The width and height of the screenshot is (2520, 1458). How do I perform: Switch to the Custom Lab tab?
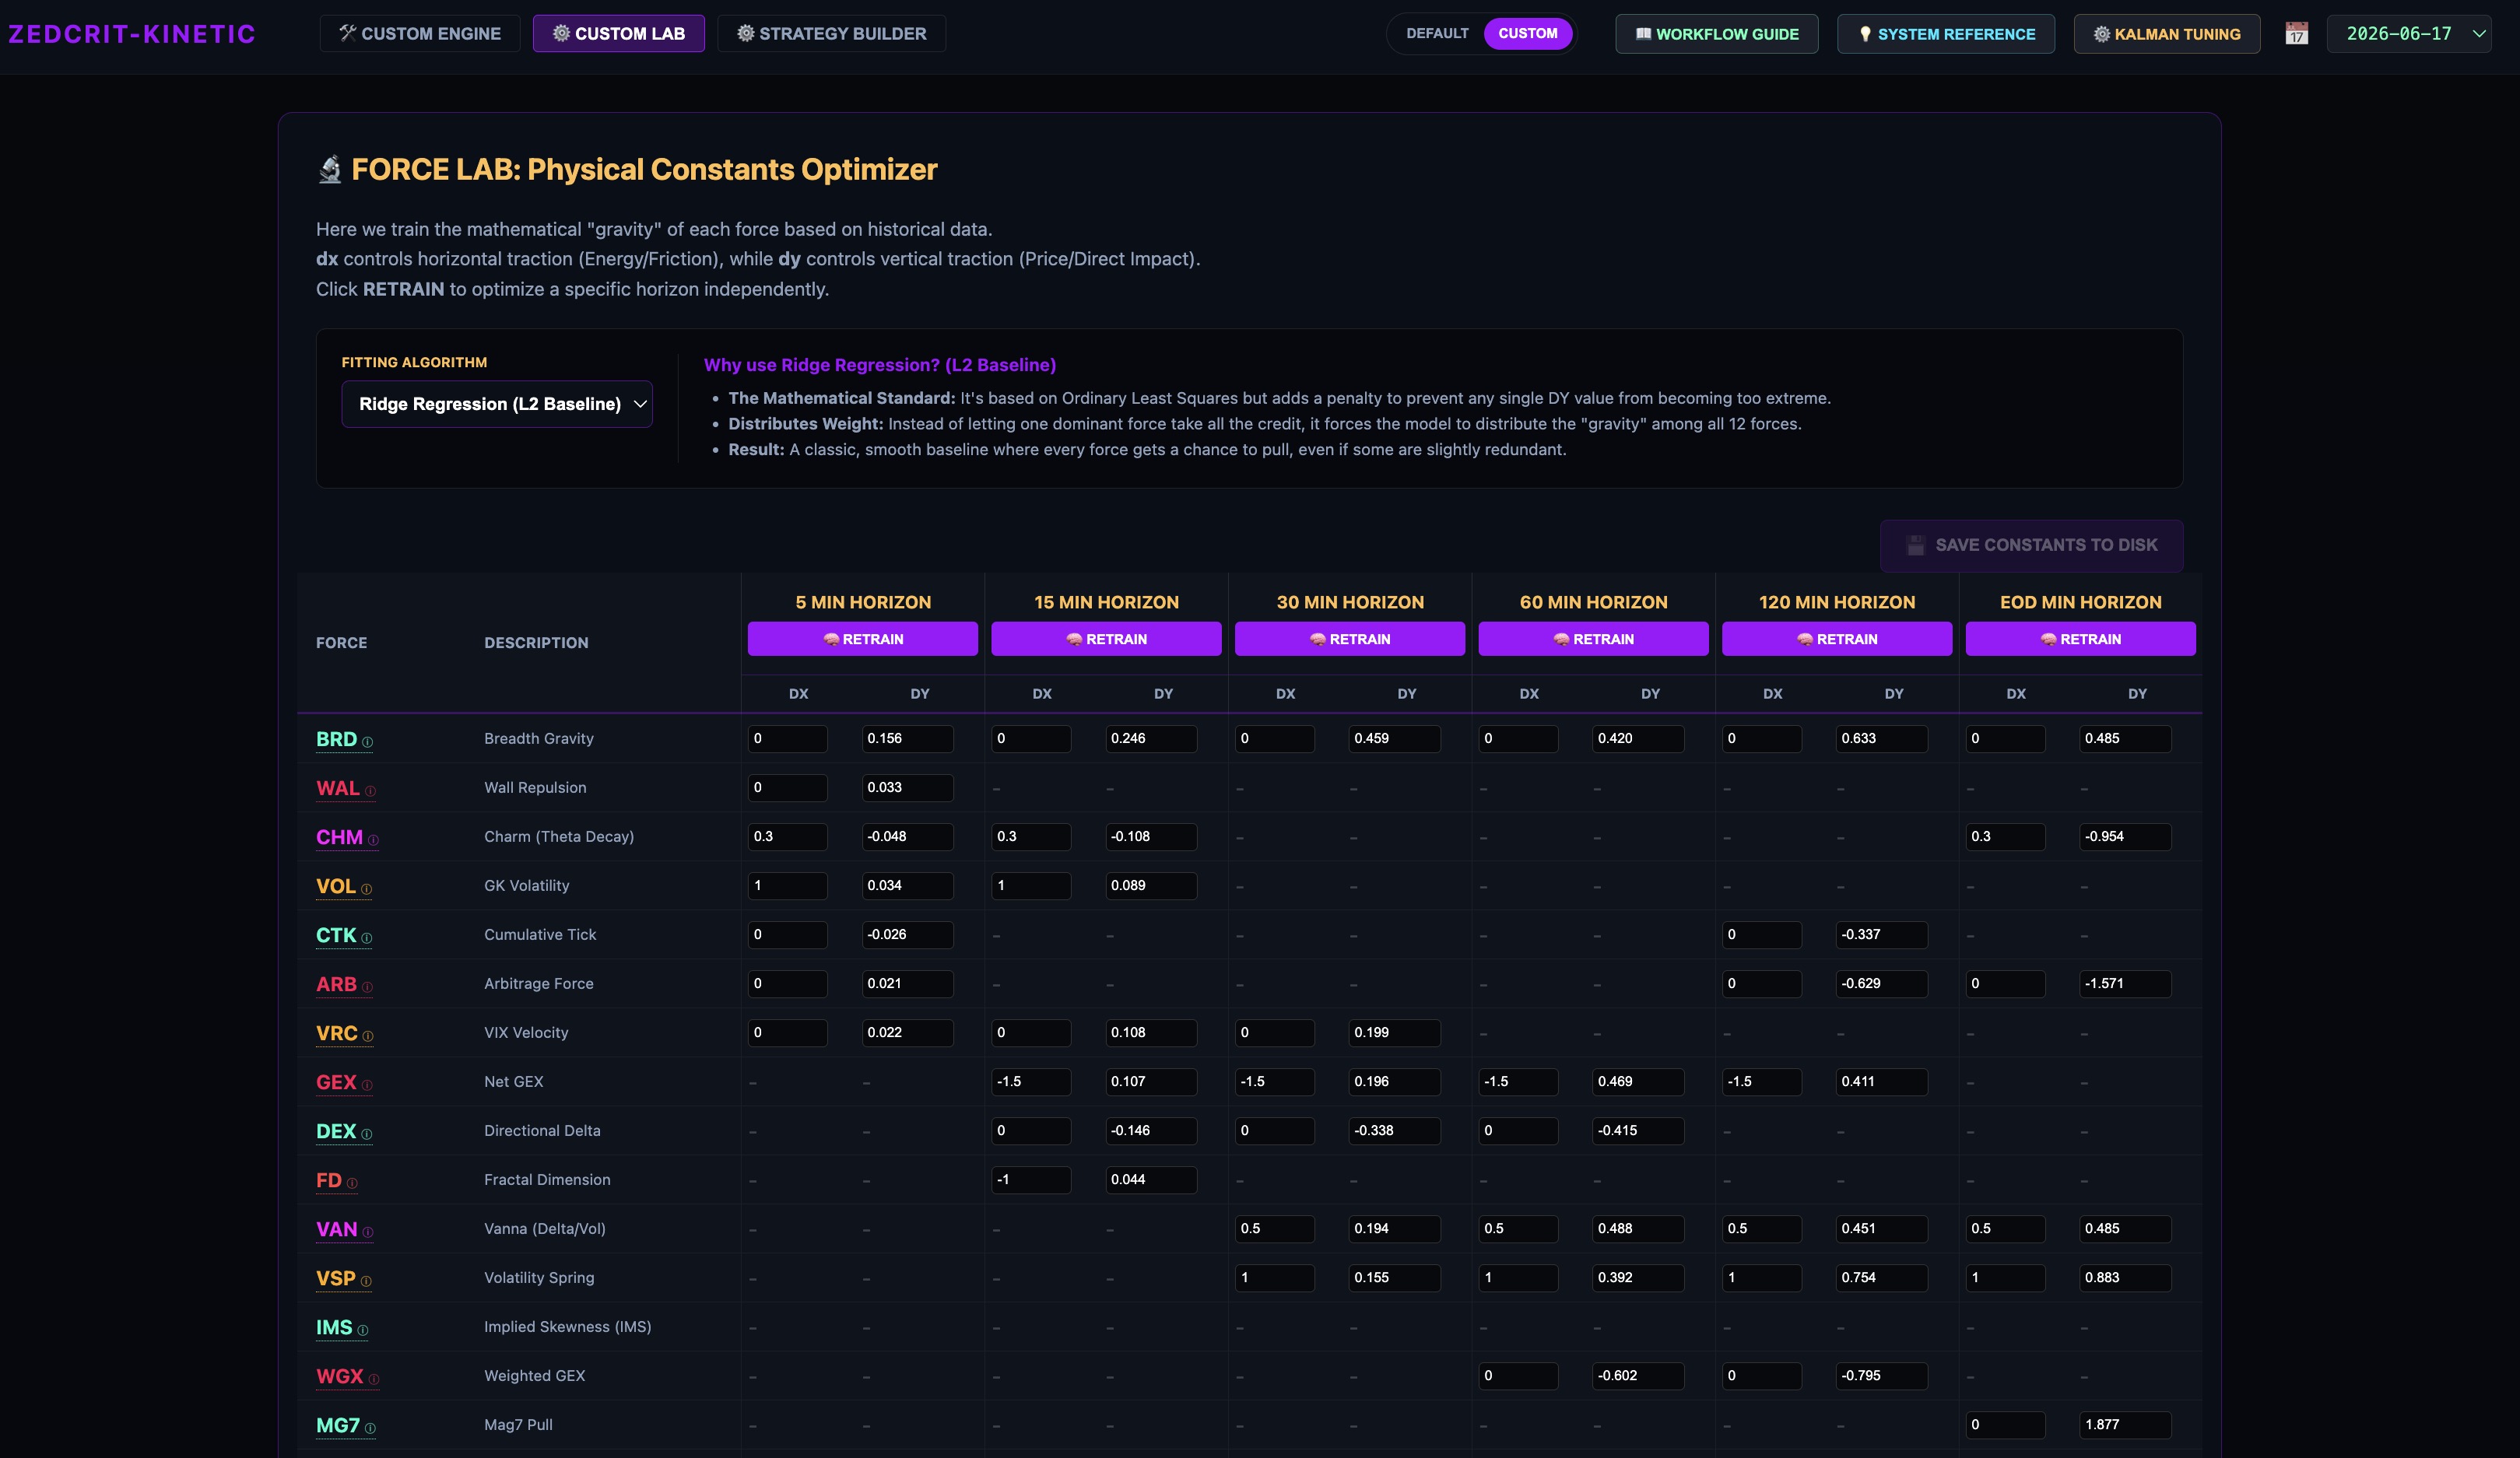pos(618,33)
